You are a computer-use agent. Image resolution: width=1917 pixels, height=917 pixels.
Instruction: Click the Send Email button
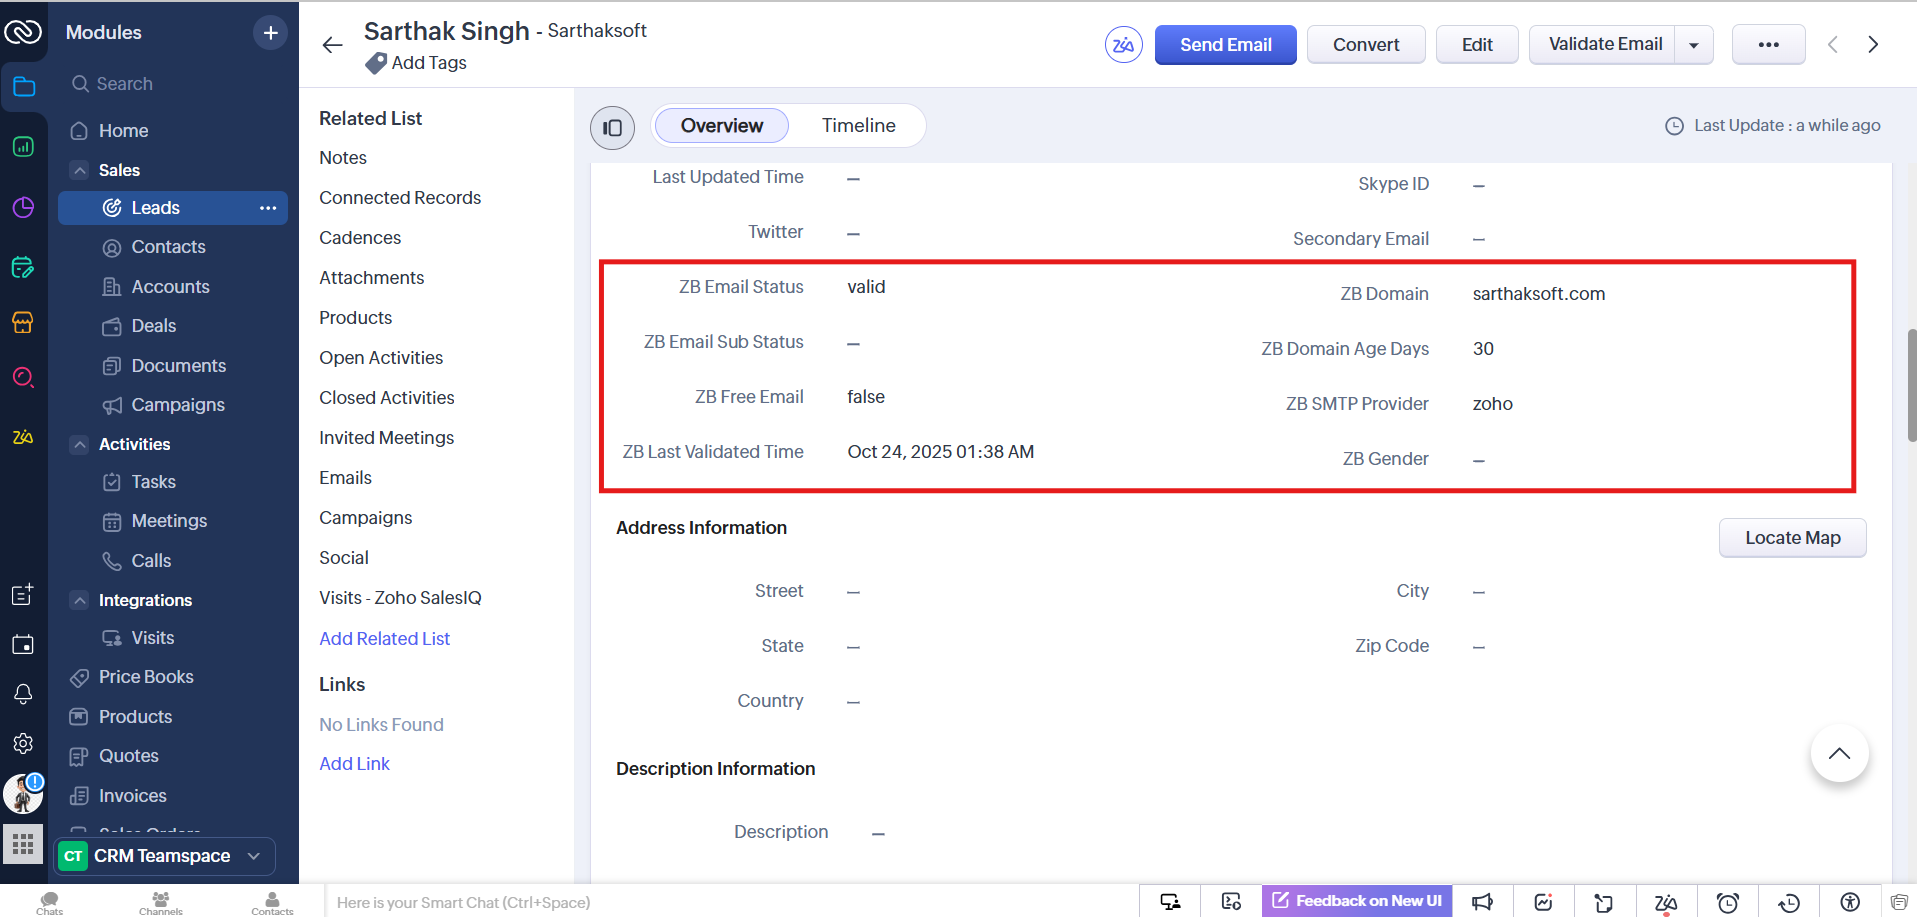coord(1225,45)
